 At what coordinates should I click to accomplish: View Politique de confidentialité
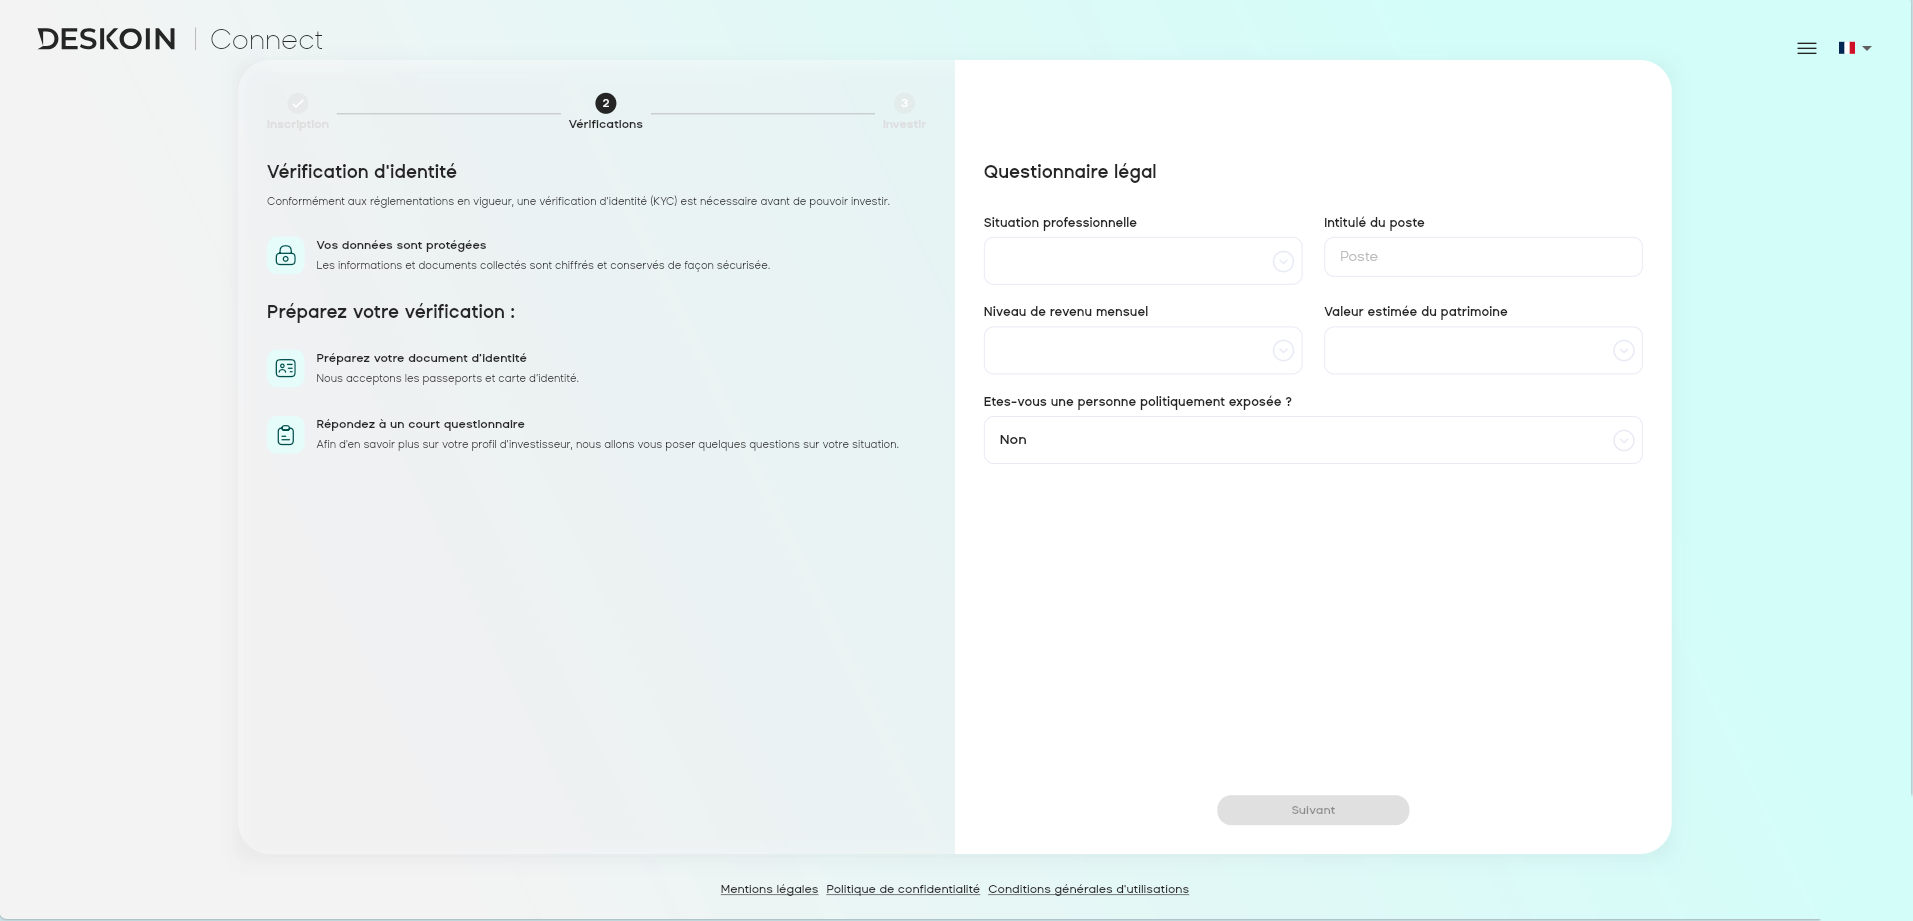901,888
